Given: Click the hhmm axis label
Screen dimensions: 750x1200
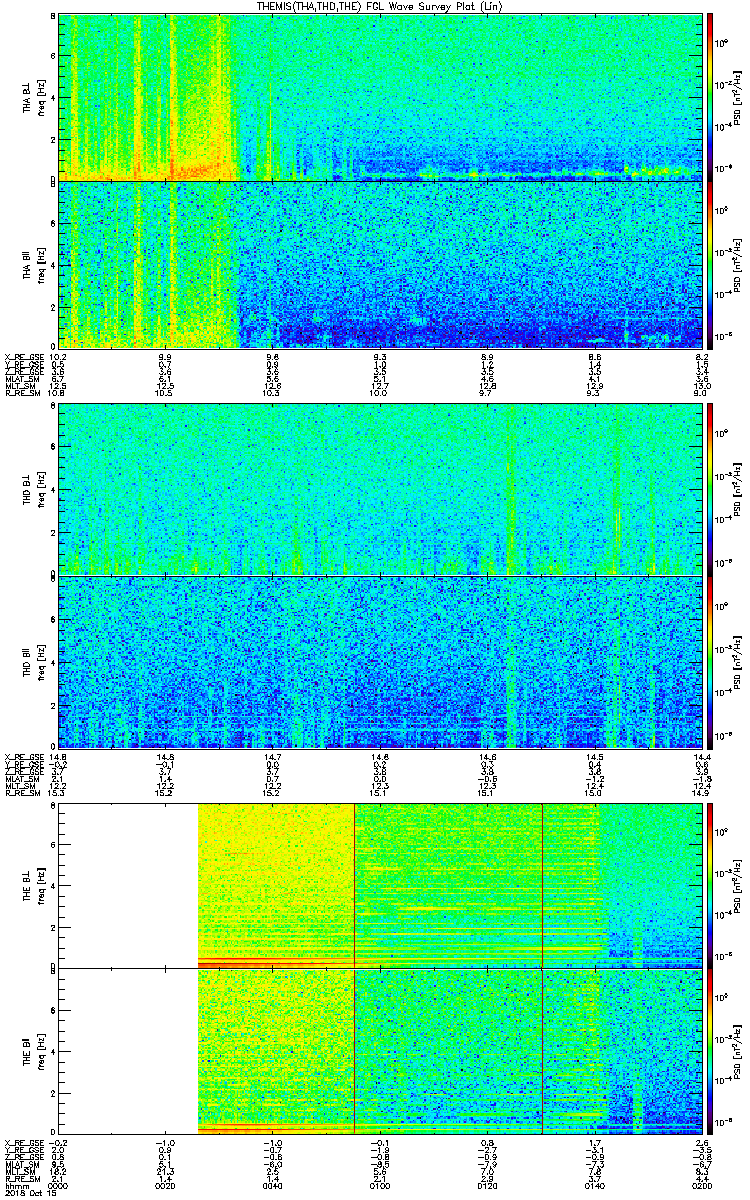Looking at the screenshot, I should tap(15, 1187).
